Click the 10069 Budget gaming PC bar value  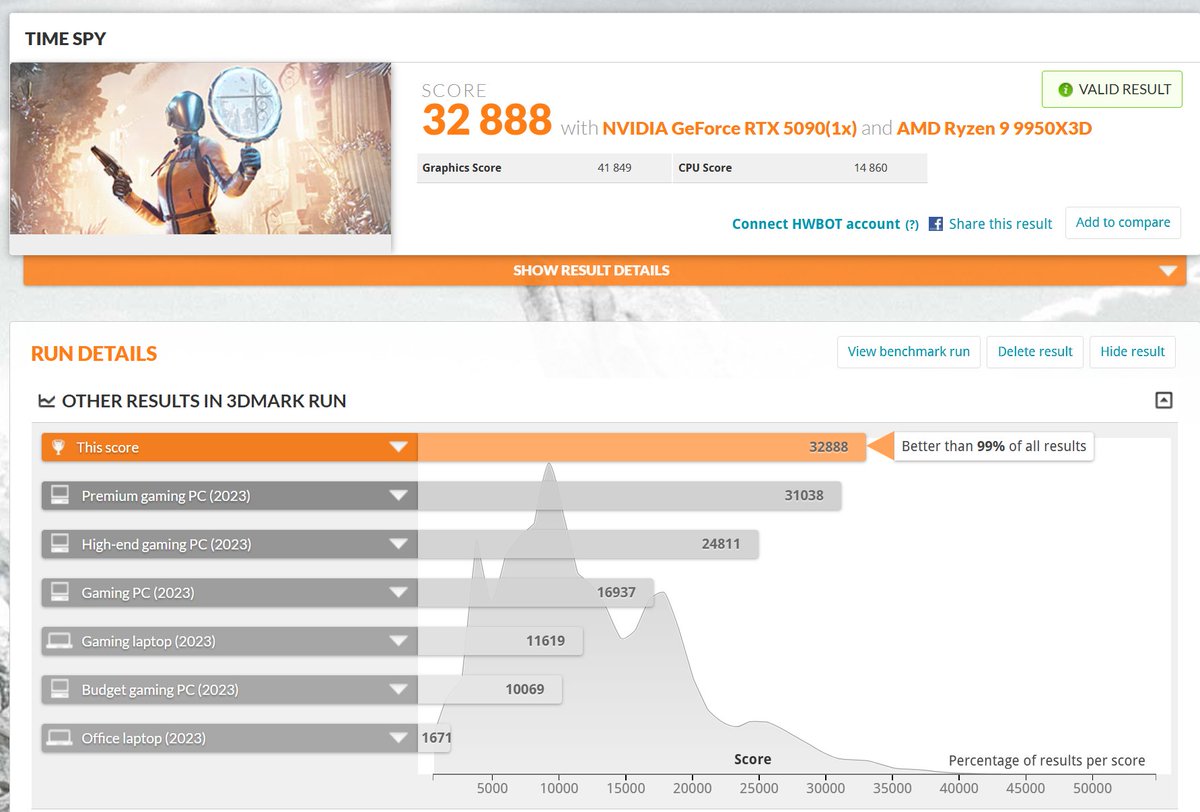pyautogui.click(x=525, y=689)
